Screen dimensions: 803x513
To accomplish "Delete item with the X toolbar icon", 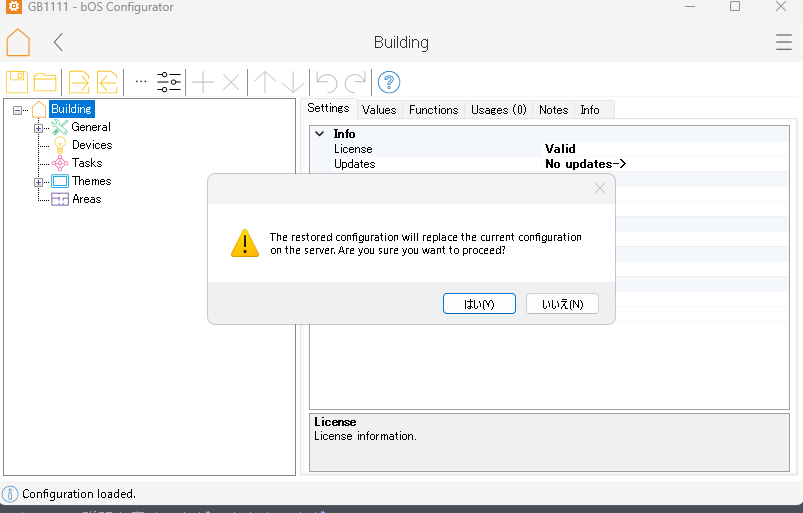I will [231, 82].
